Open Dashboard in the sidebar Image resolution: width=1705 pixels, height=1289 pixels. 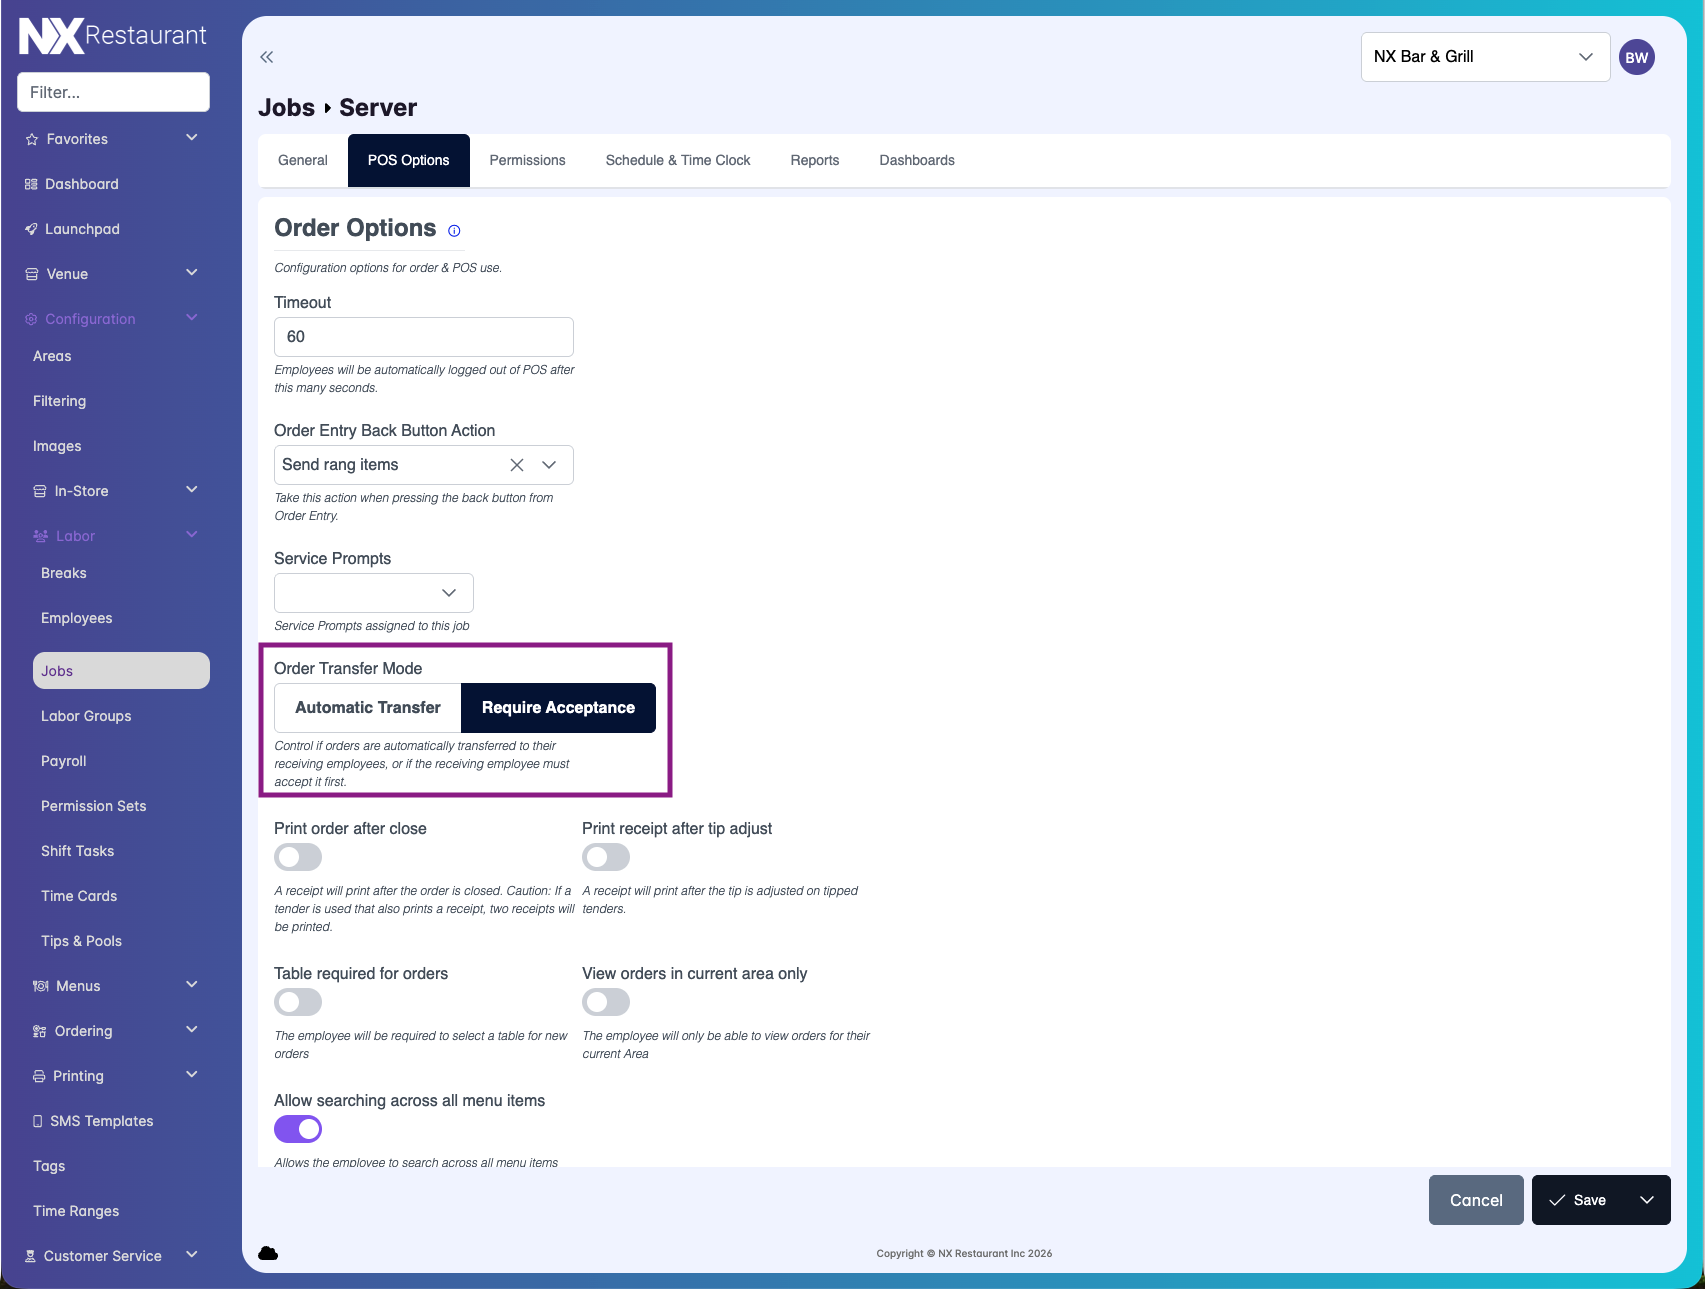pos(81,184)
